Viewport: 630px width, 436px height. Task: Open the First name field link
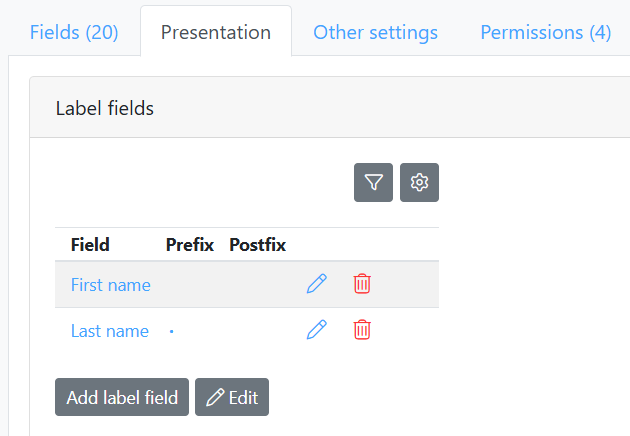[x=110, y=285]
